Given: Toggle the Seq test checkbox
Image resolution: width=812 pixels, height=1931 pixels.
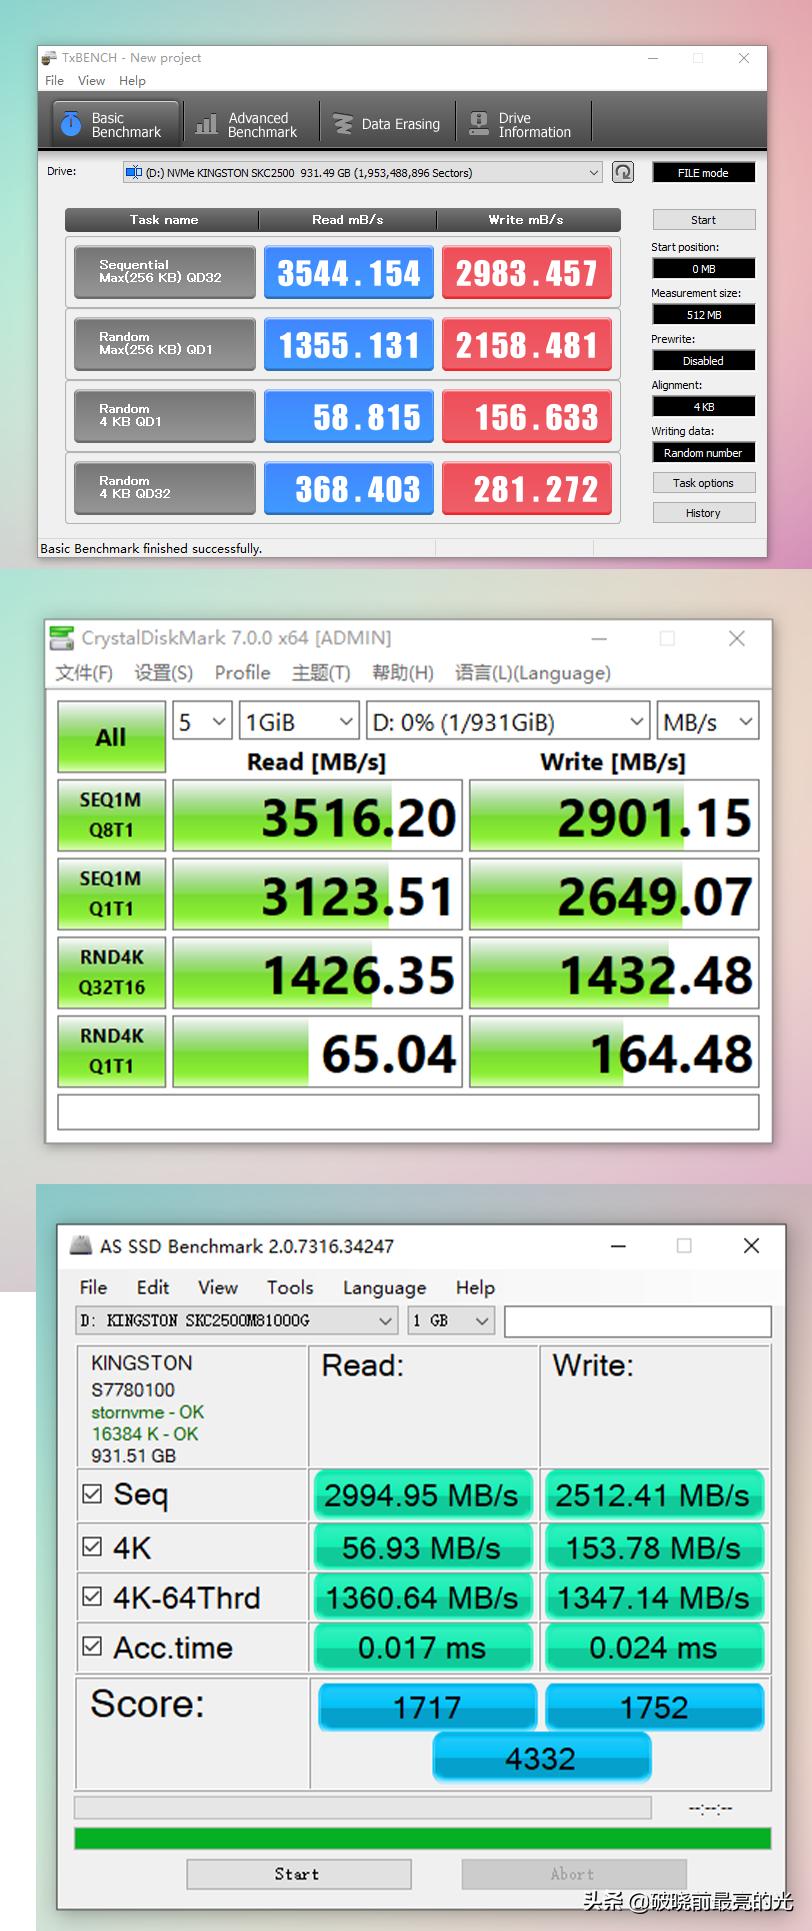Looking at the screenshot, I should 92,1494.
